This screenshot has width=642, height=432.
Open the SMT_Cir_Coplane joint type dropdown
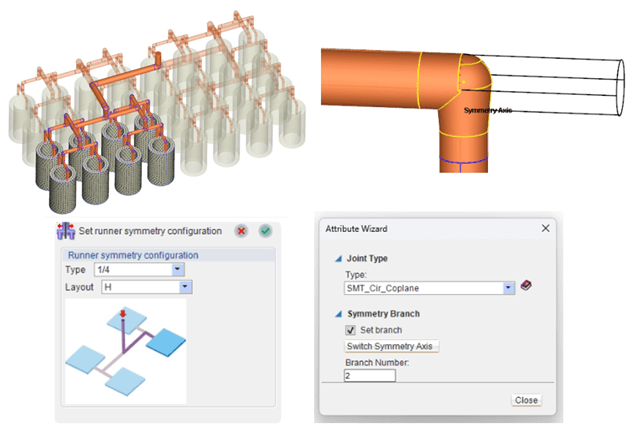click(x=509, y=287)
